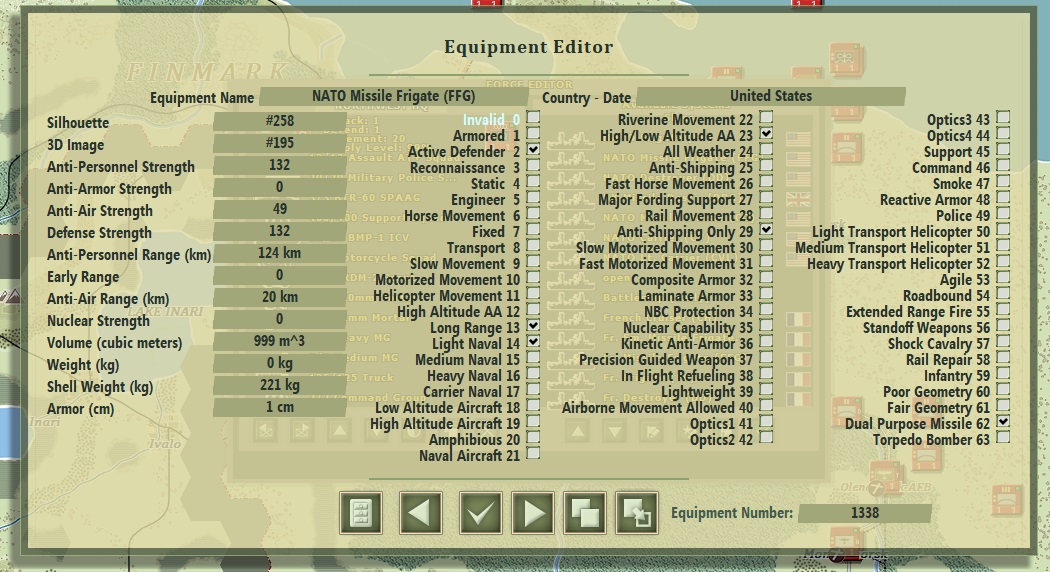Paste equipment with arrow-squares icon
The height and width of the screenshot is (572, 1050).
pos(637,513)
